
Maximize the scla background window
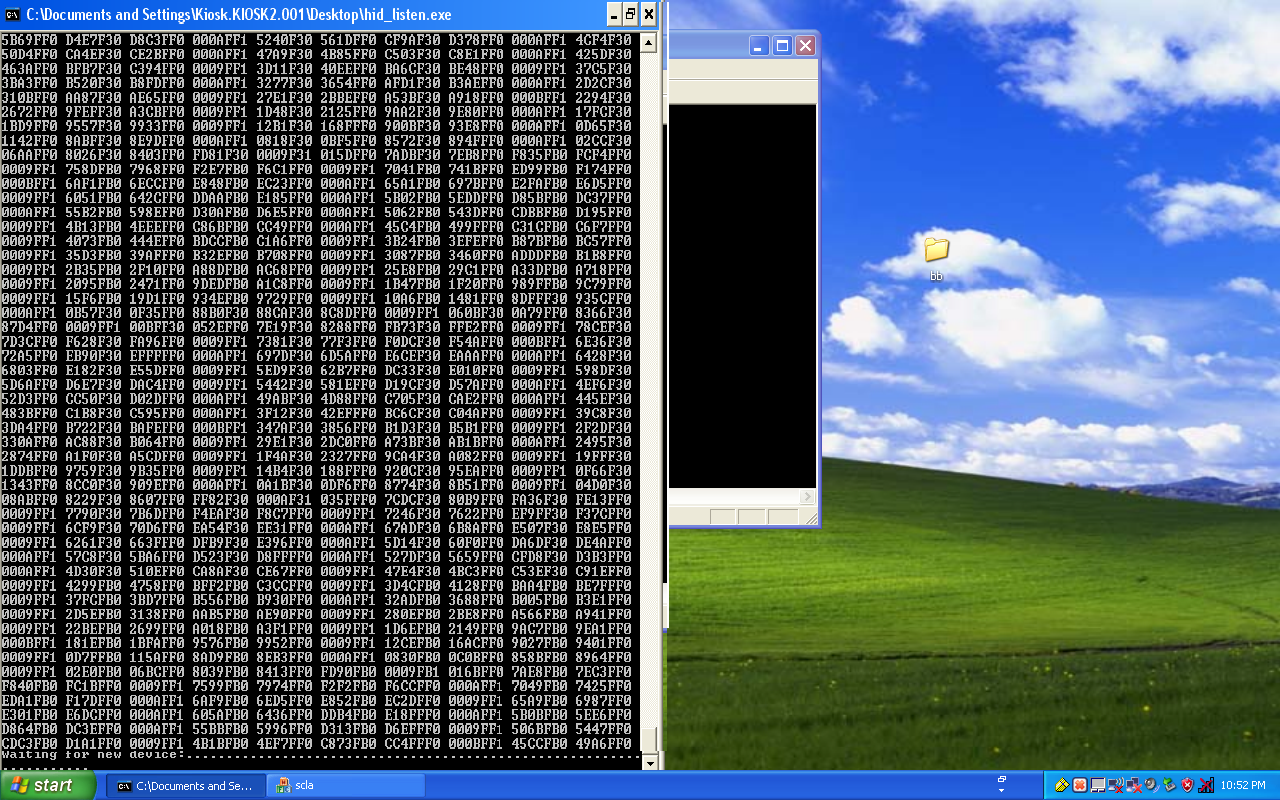point(782,46)
